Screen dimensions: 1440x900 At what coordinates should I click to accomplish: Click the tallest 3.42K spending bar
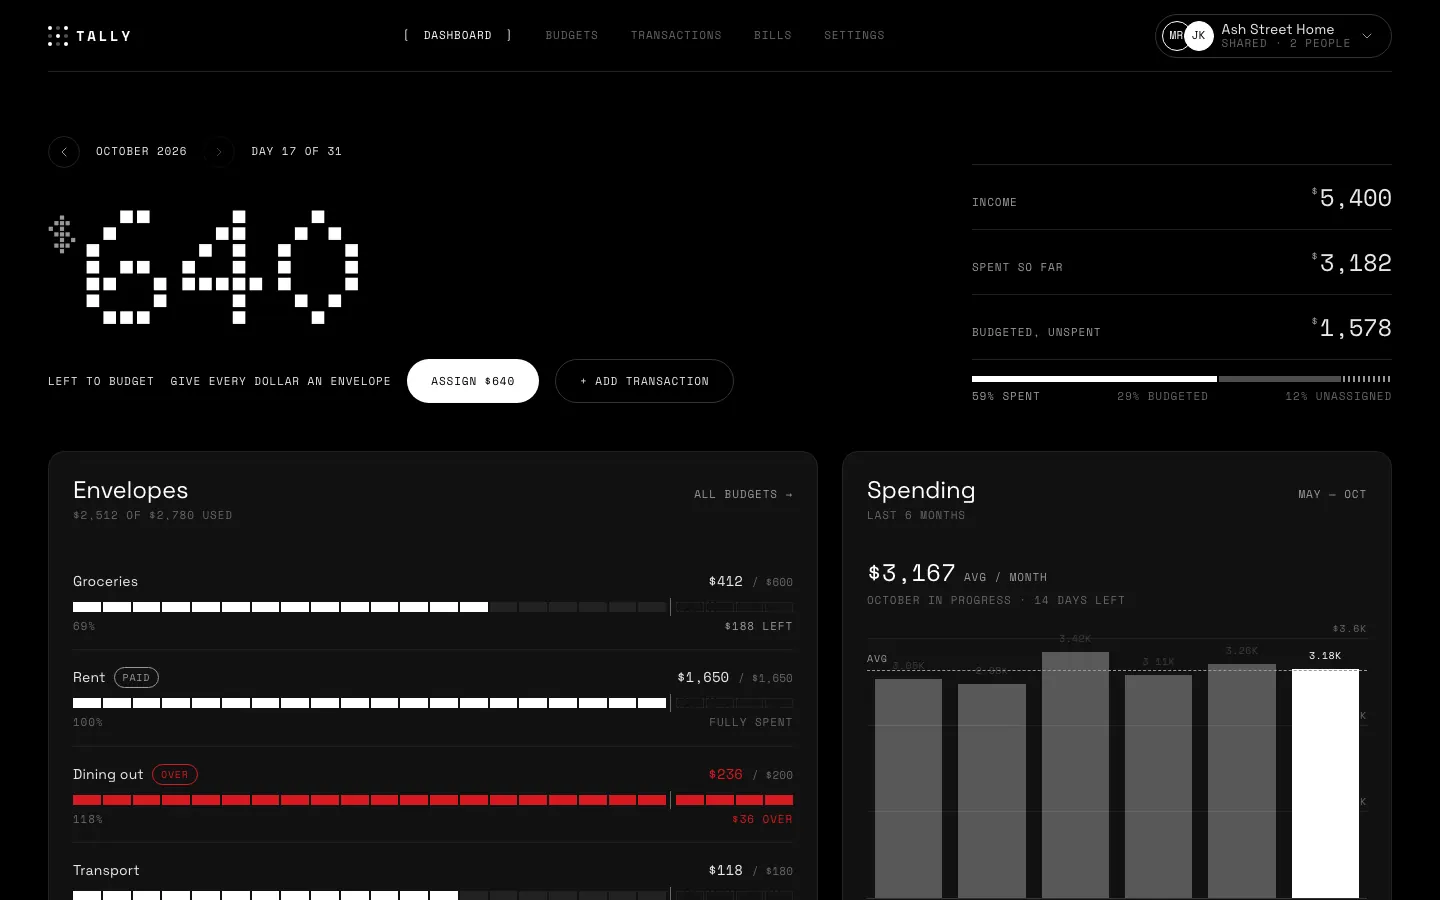click(1075, 775)
